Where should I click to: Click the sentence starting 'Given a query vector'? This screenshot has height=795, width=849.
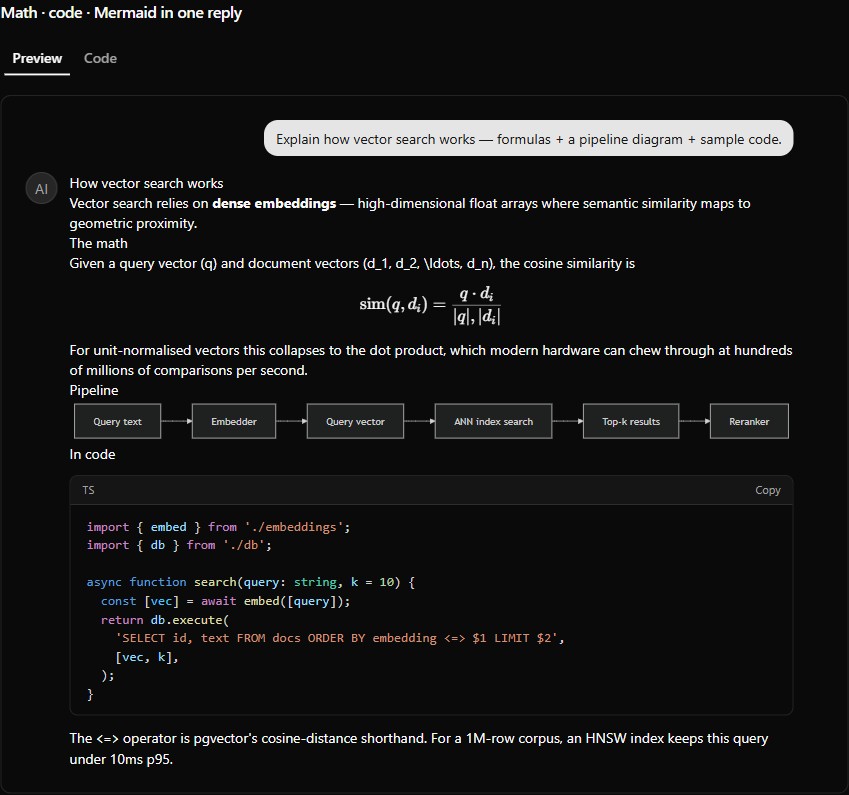tap(352, 264)
